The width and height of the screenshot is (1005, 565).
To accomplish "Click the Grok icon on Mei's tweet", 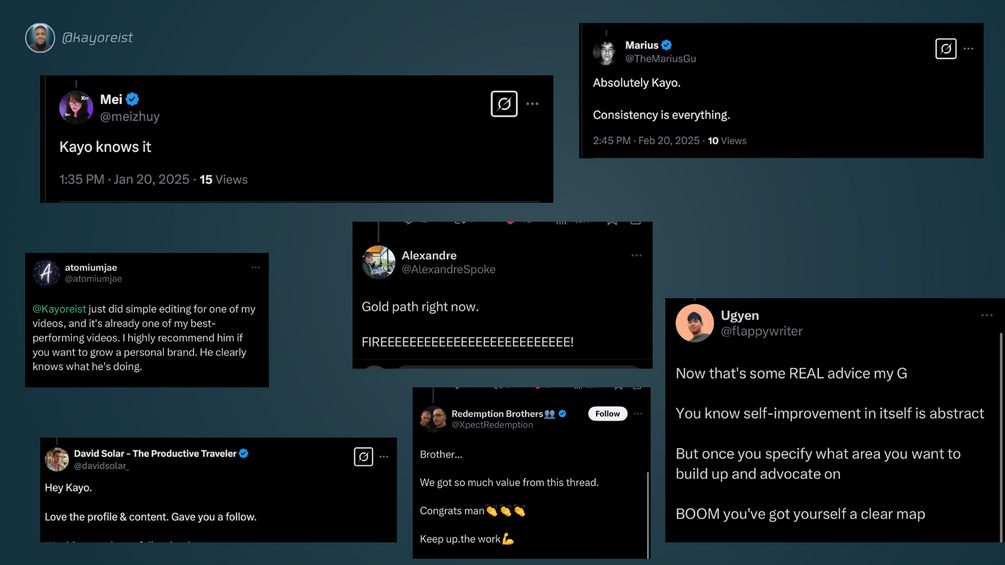I will [x=504, y=104].
